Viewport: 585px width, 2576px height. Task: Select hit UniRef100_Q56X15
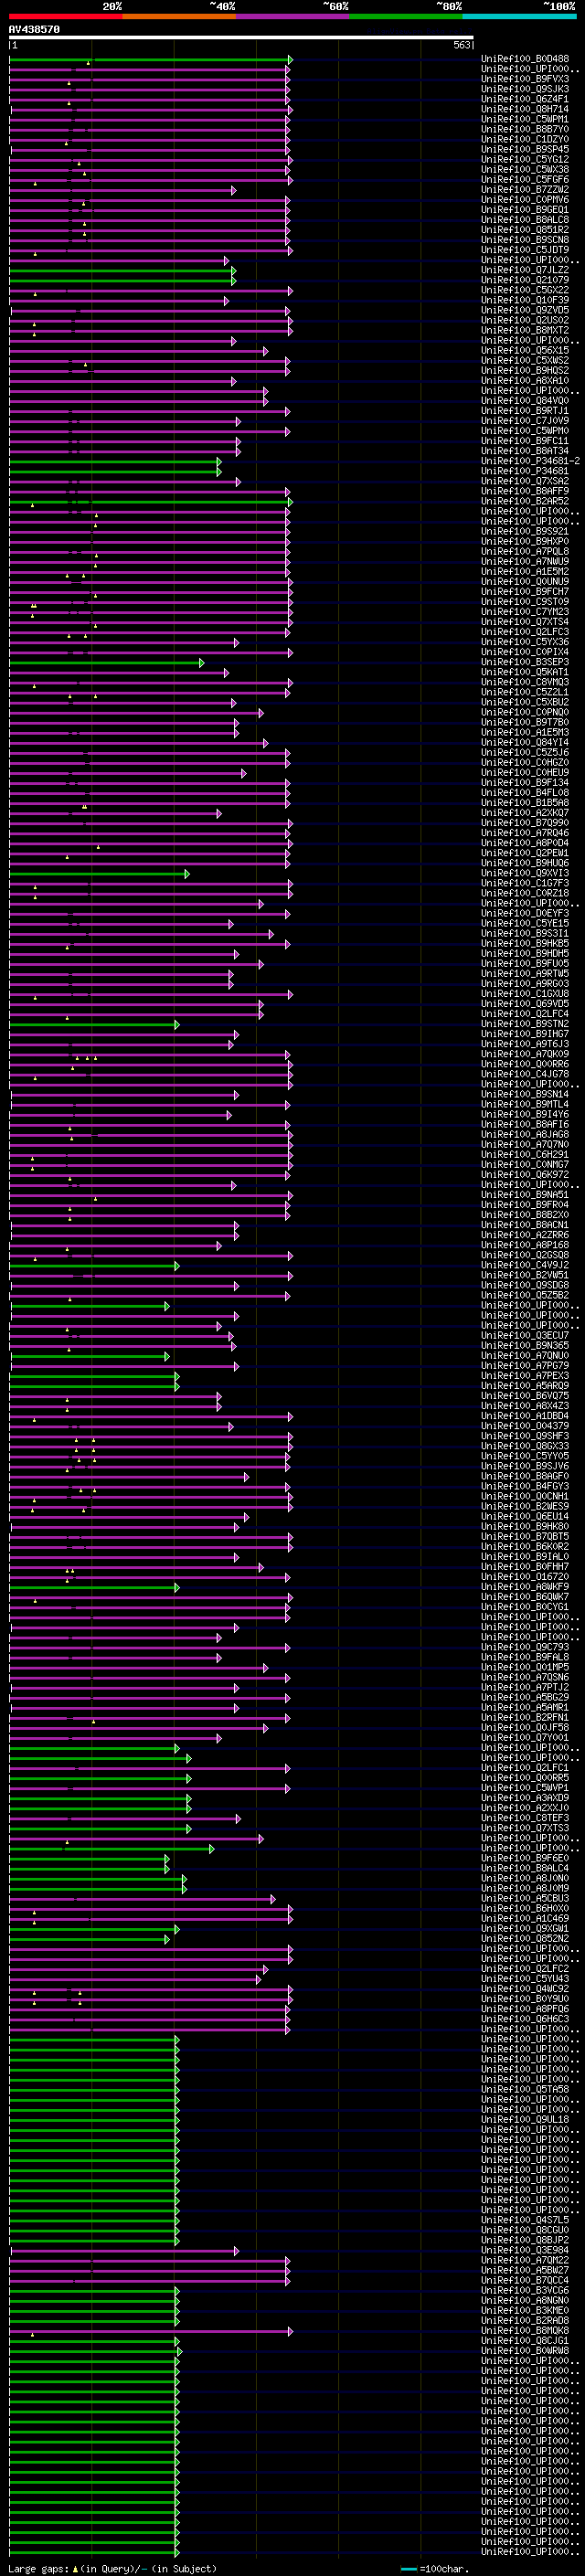(x=525, y=351)
